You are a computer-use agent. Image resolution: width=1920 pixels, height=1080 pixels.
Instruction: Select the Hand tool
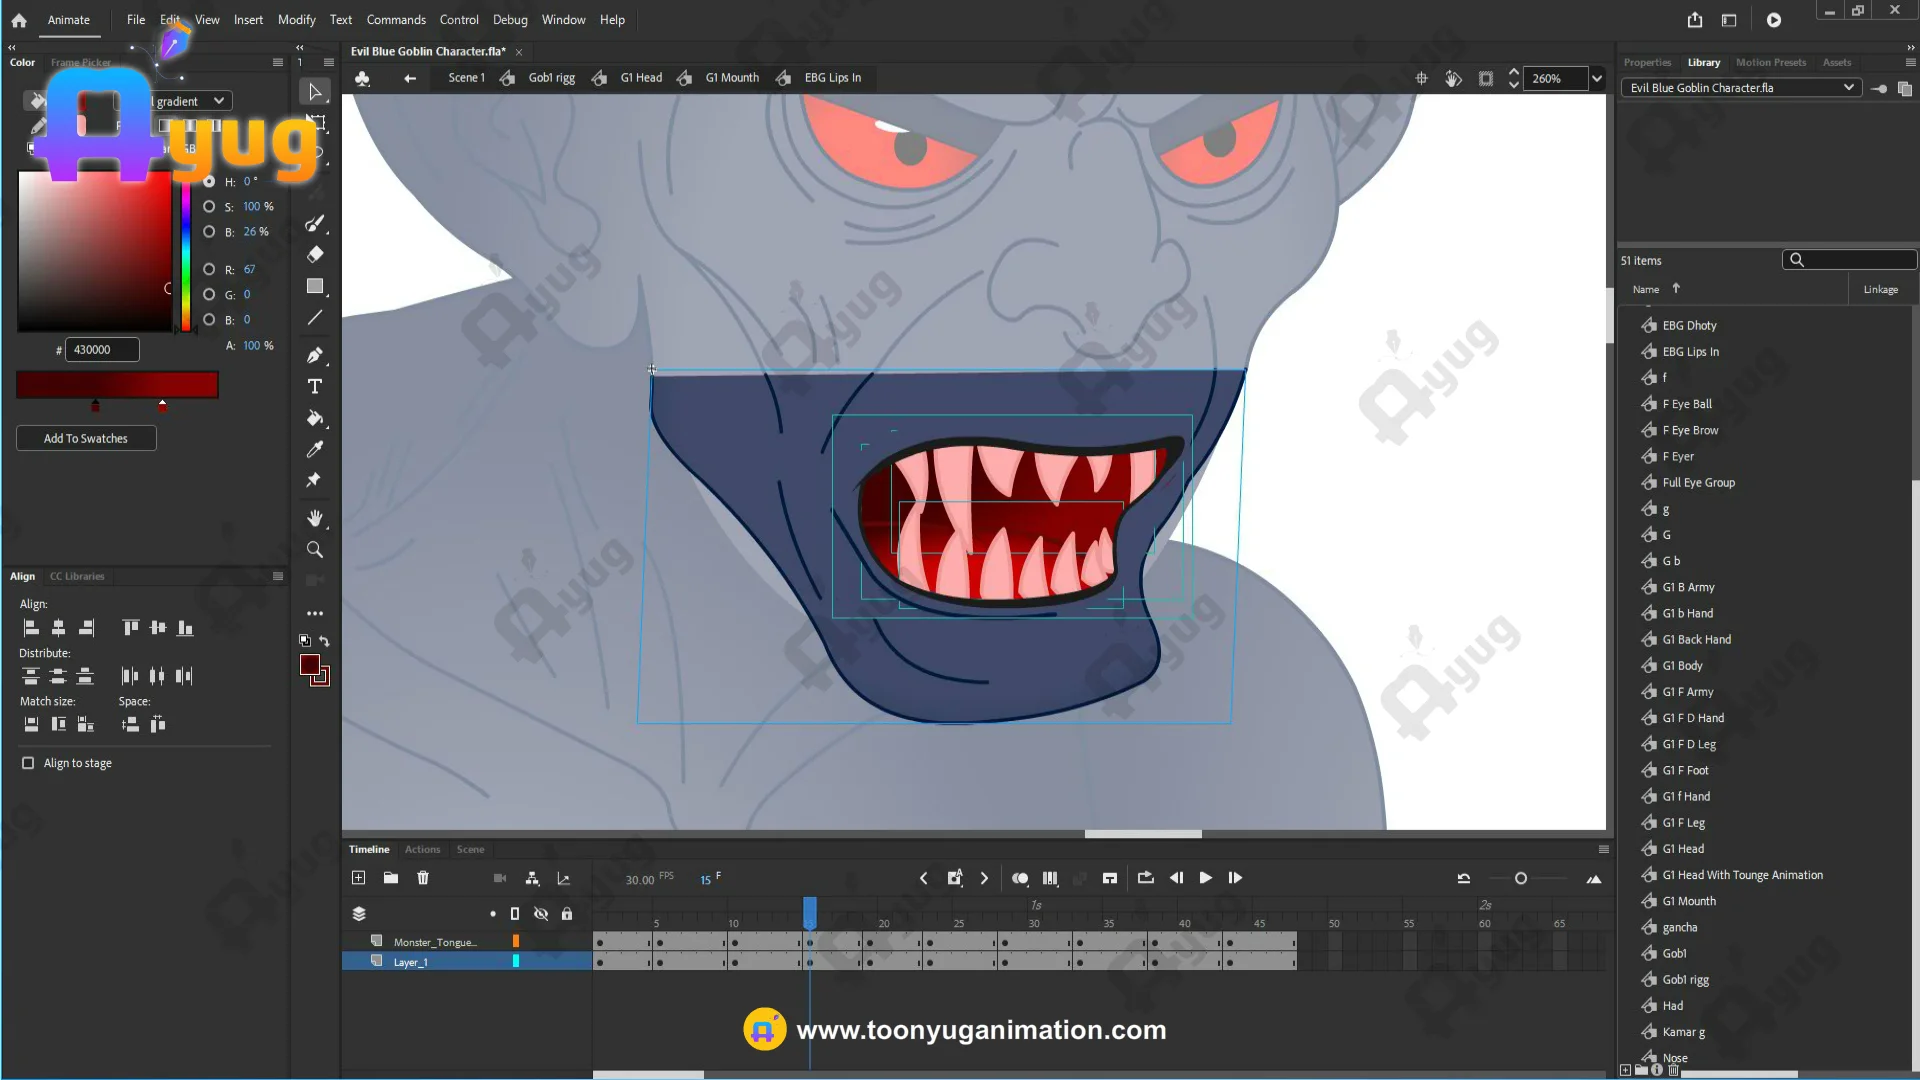click(x=315, y=518)
